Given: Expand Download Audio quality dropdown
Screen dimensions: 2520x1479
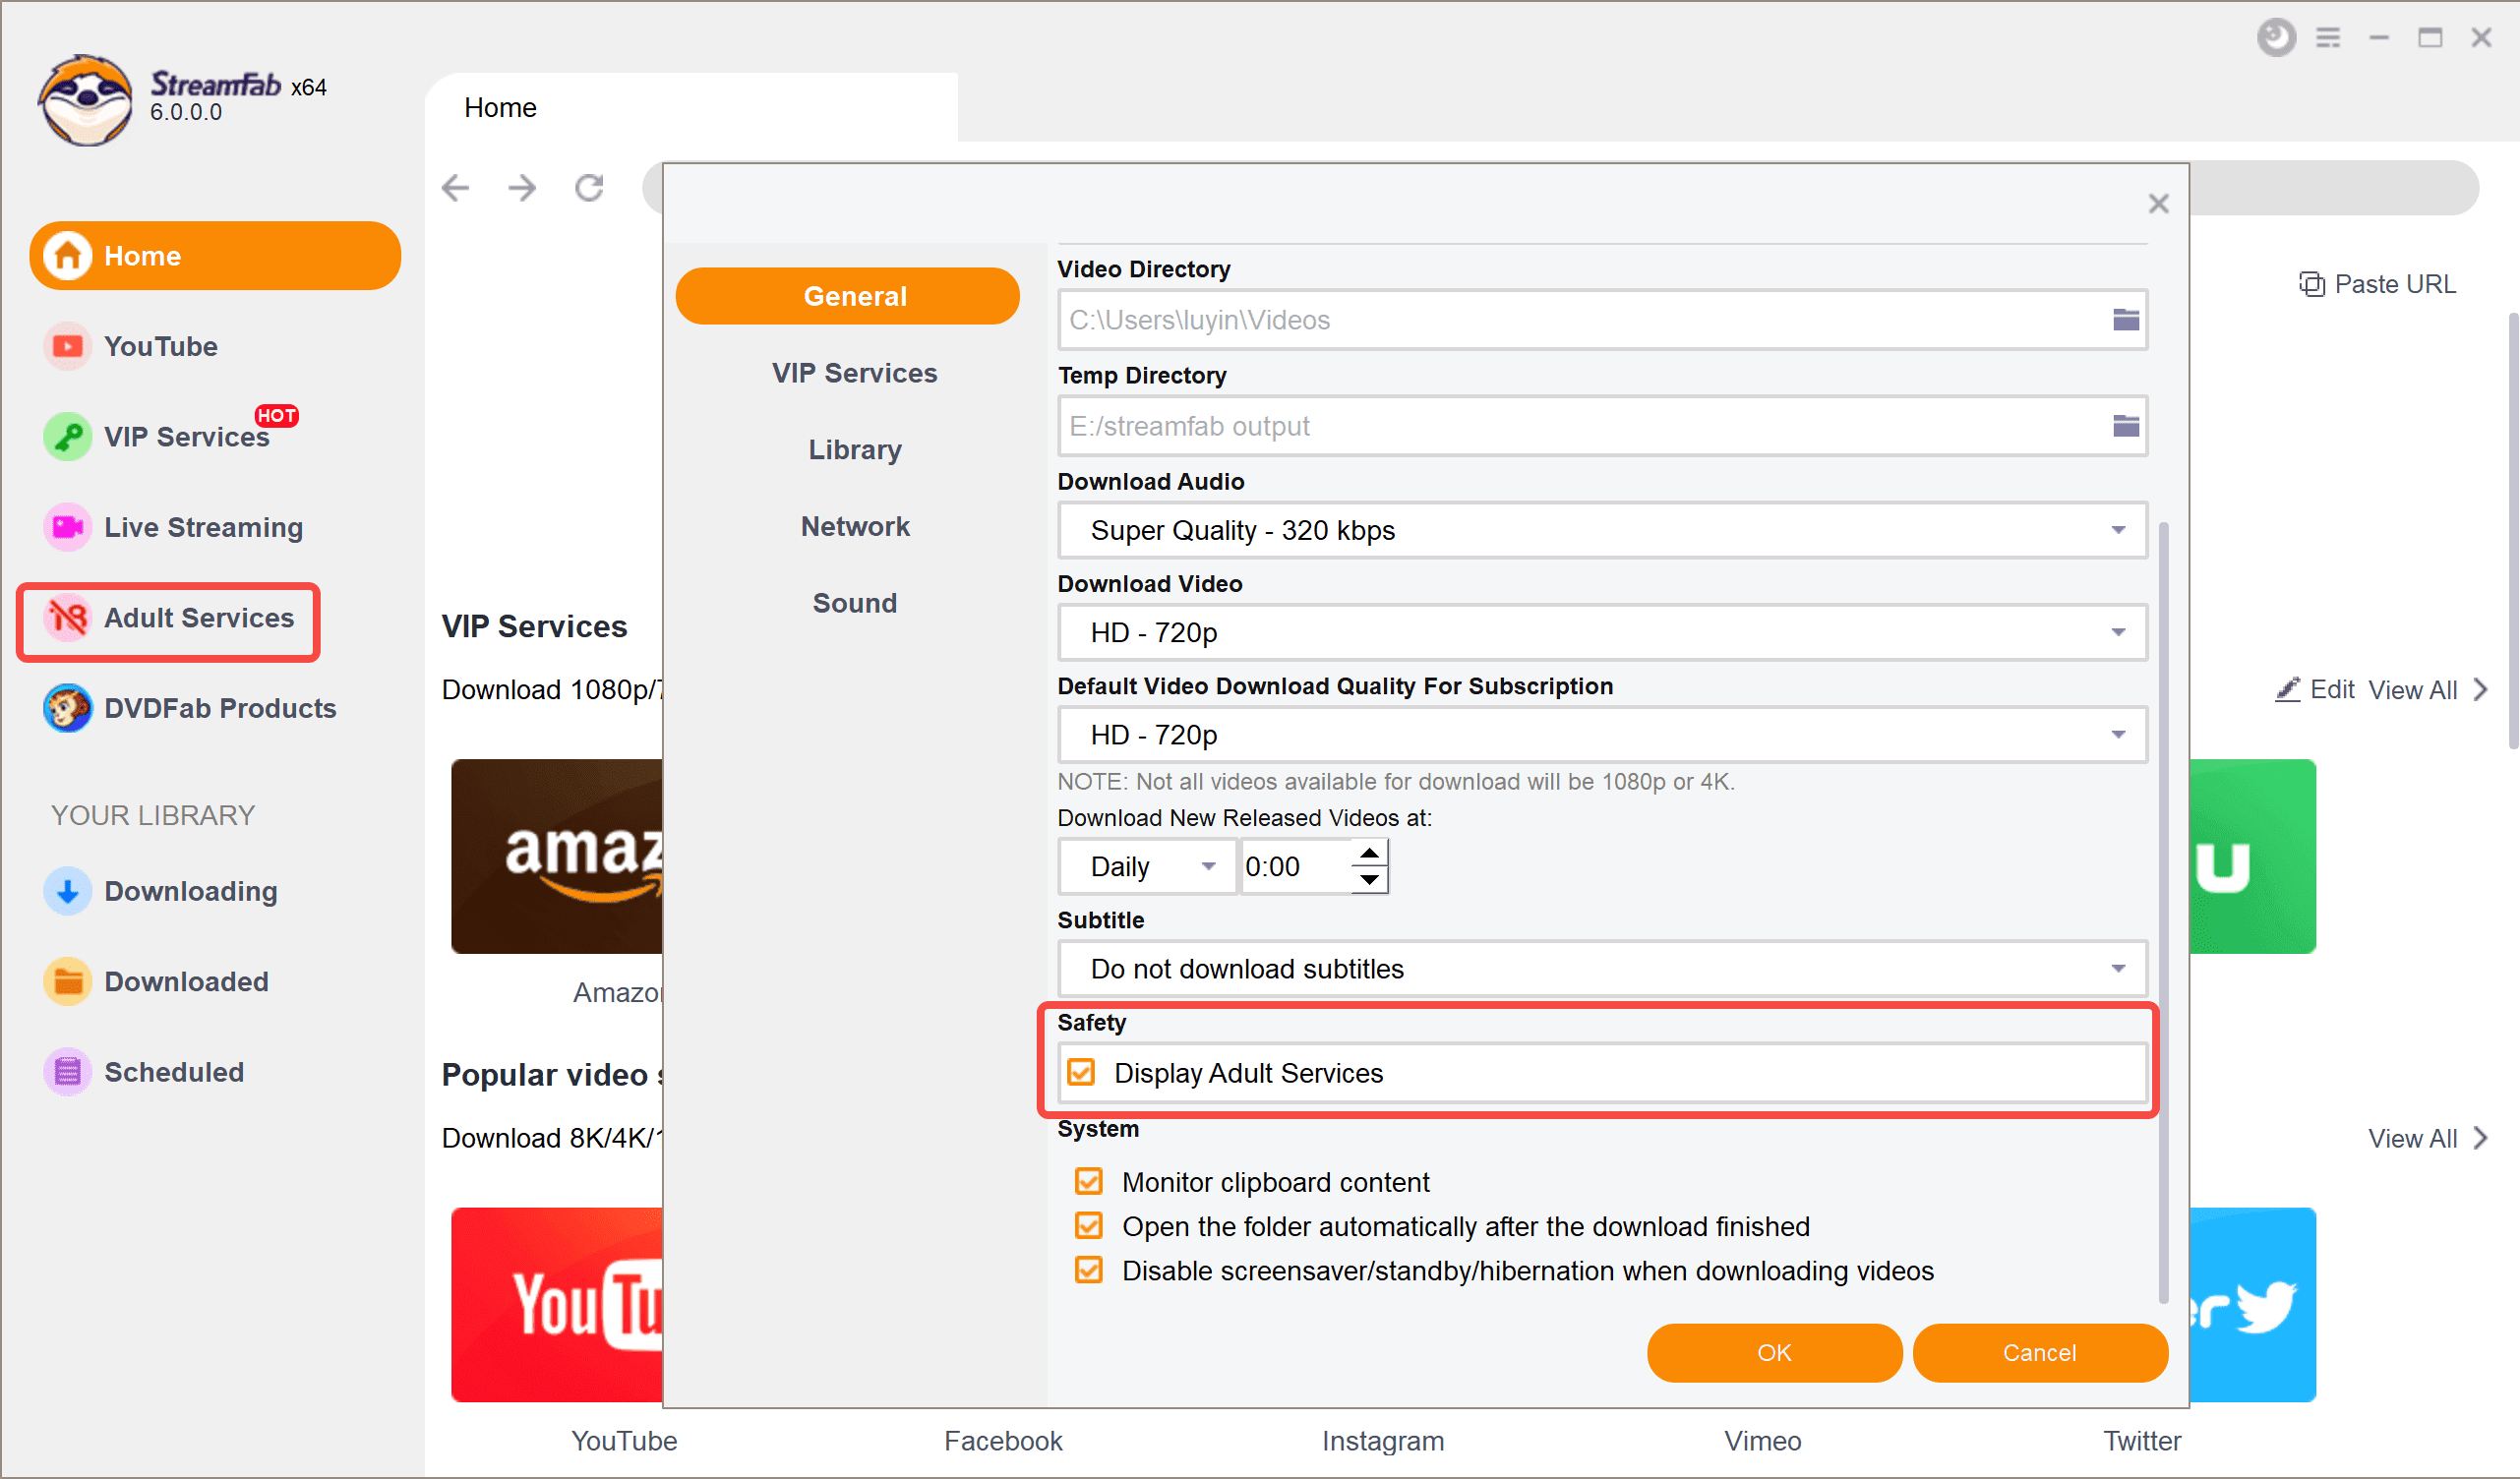Looking at the screenshot, I should tap(2121, 530).
